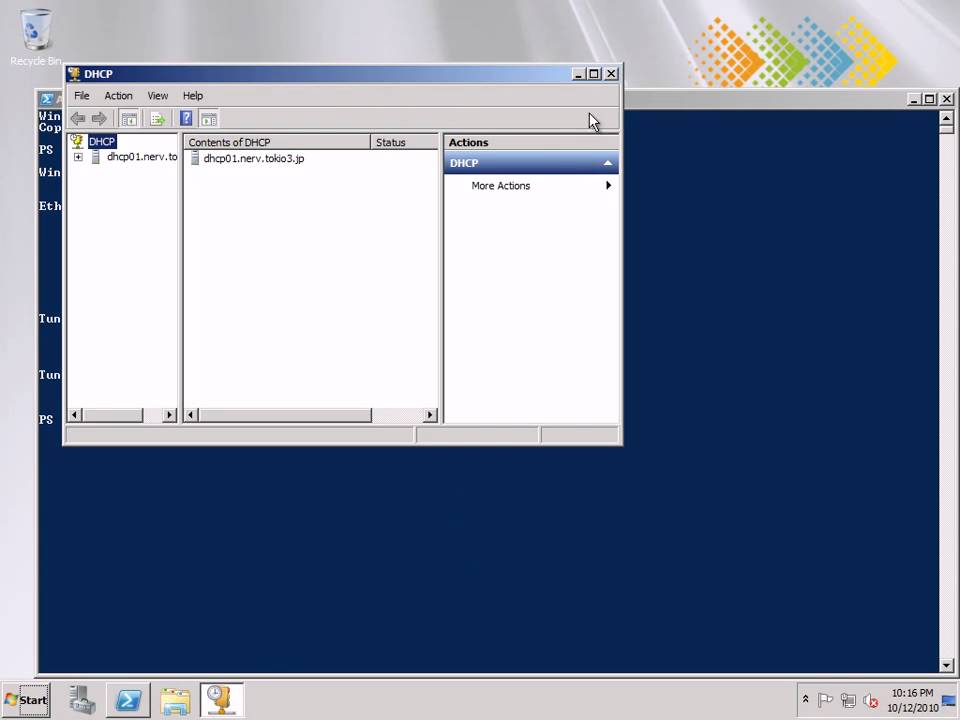Open the Recycle Bin desktop icon
The image size is (960, 720).
tap(36, 37)
